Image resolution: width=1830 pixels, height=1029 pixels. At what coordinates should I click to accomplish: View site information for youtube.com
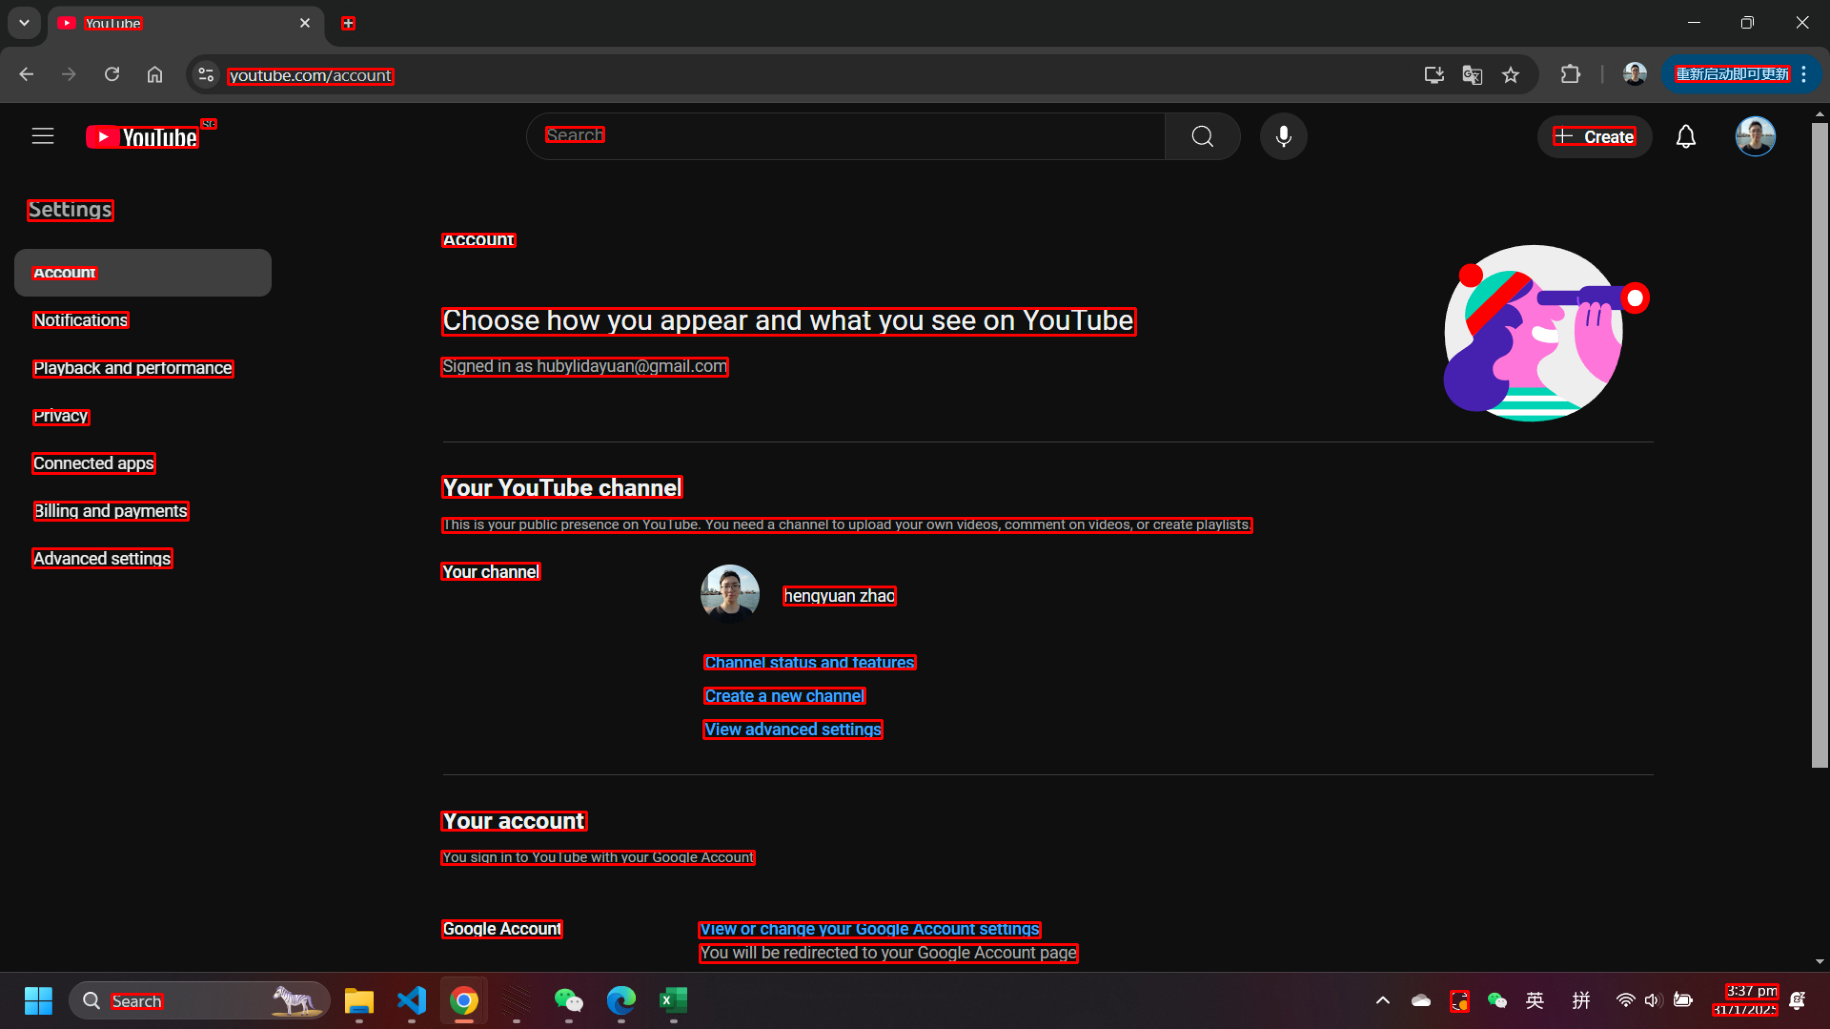click(206, 74)
